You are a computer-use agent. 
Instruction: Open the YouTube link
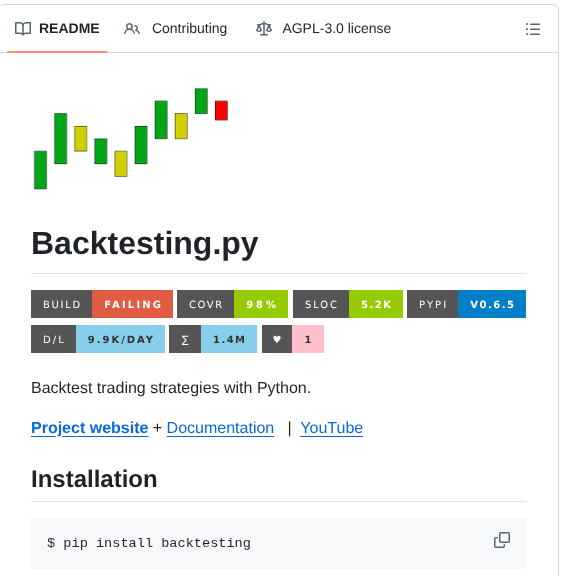(x=332, y=428)
